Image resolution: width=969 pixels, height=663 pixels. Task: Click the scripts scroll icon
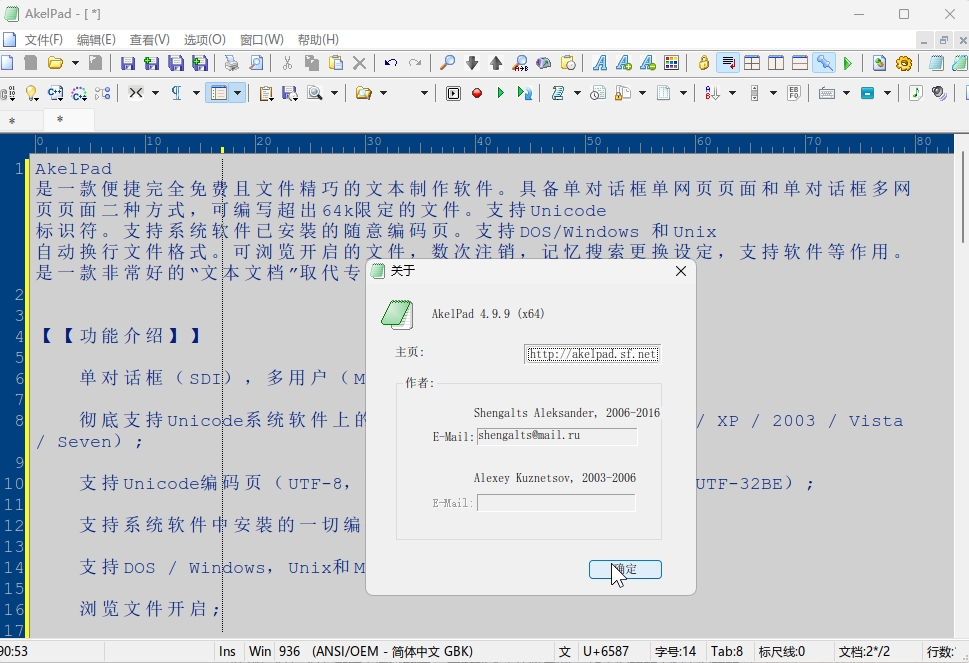coord(558,93)
